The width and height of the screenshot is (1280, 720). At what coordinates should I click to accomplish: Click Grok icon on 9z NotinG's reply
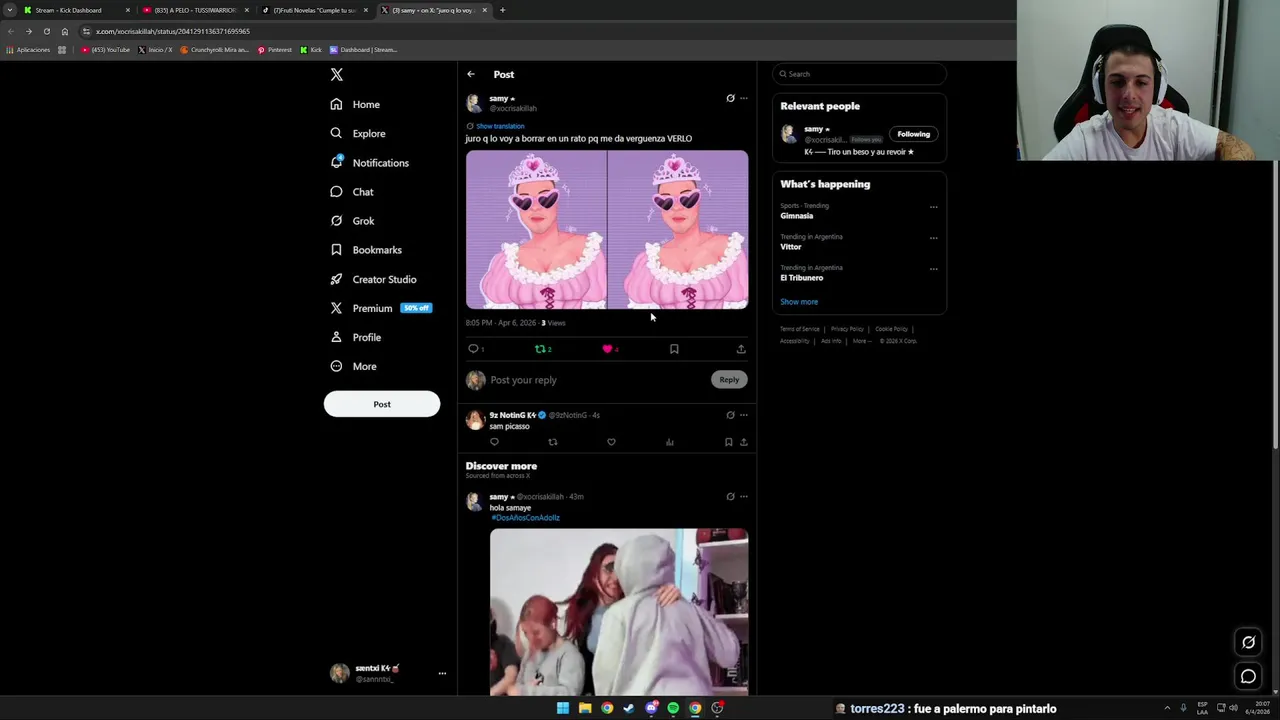pos(730,415)
